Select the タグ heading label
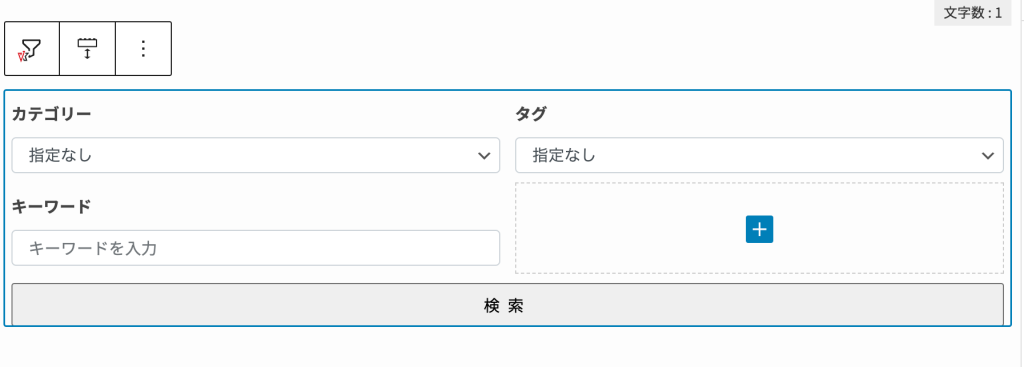 [x=531, y=114]
